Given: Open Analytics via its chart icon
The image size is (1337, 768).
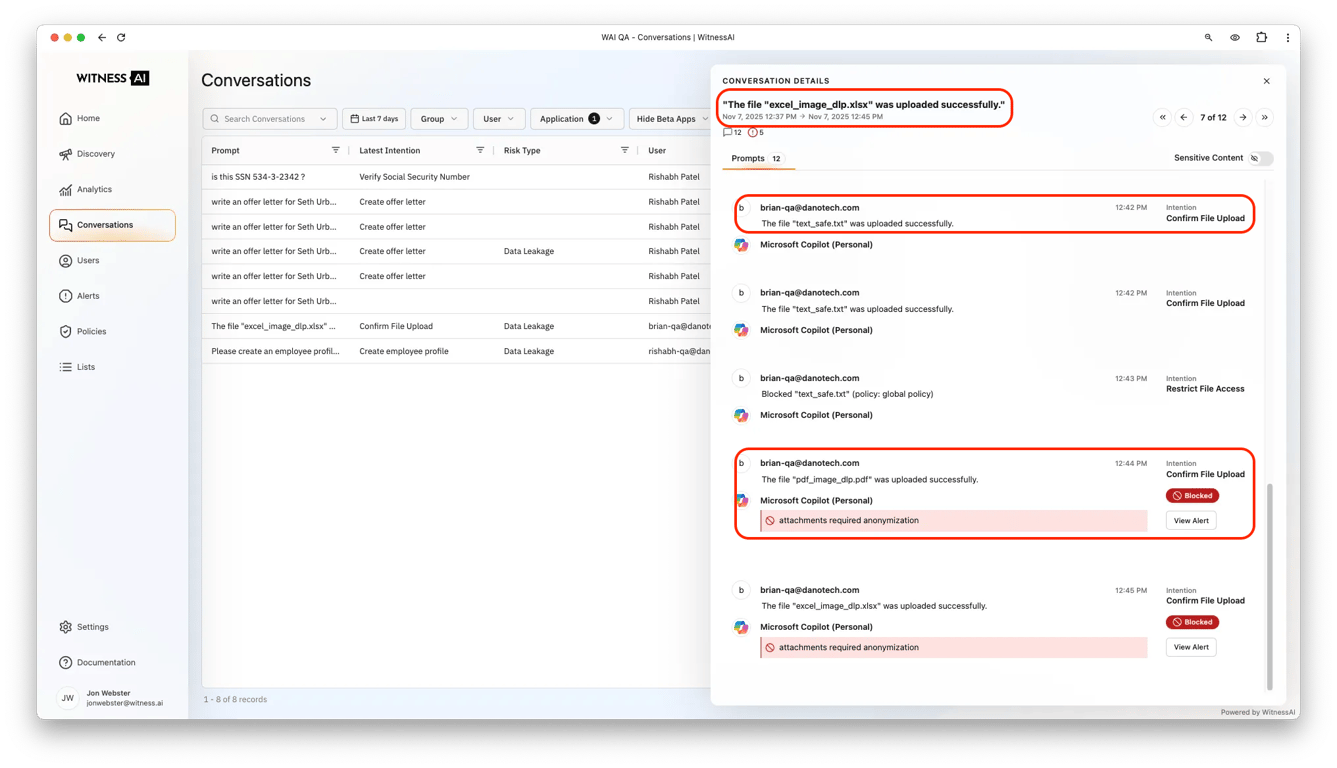Looking at the screenshot, I should coord(66,190).
